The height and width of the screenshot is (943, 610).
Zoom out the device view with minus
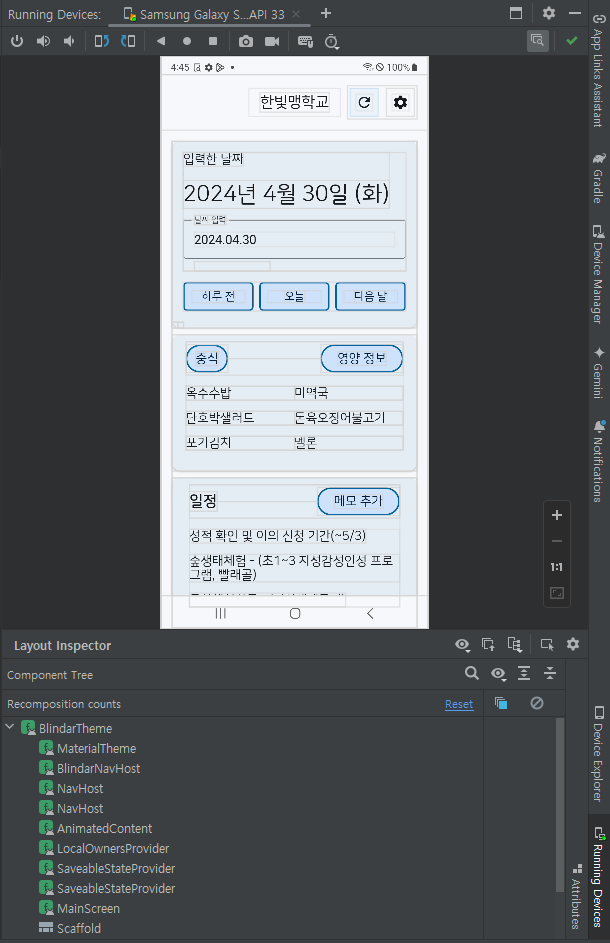[x=556, y=541]
